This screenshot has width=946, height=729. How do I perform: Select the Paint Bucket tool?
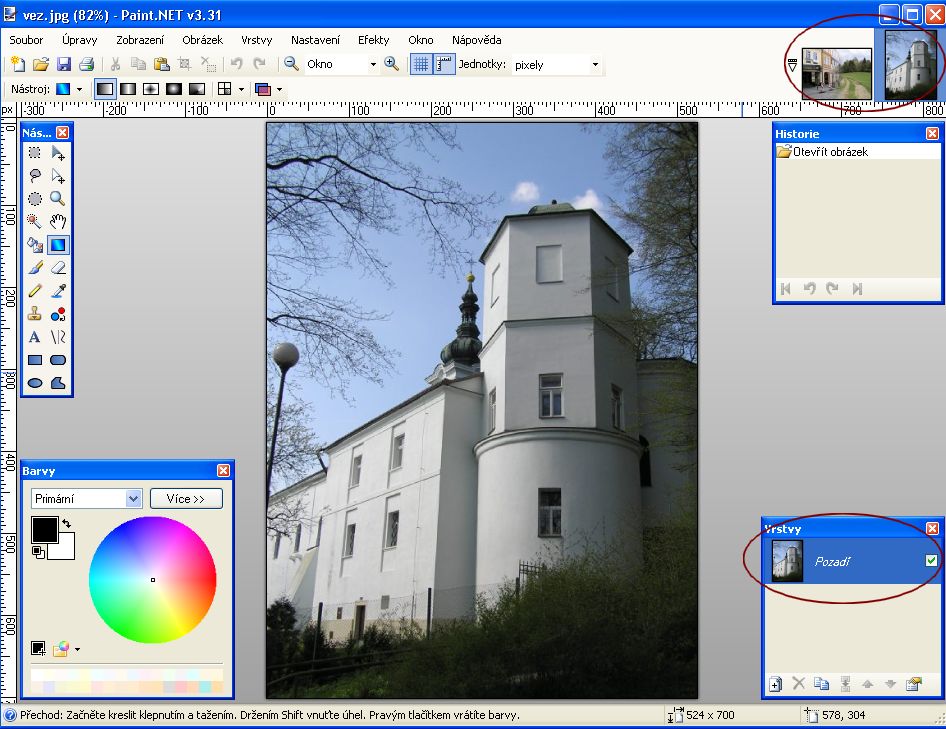34,244
